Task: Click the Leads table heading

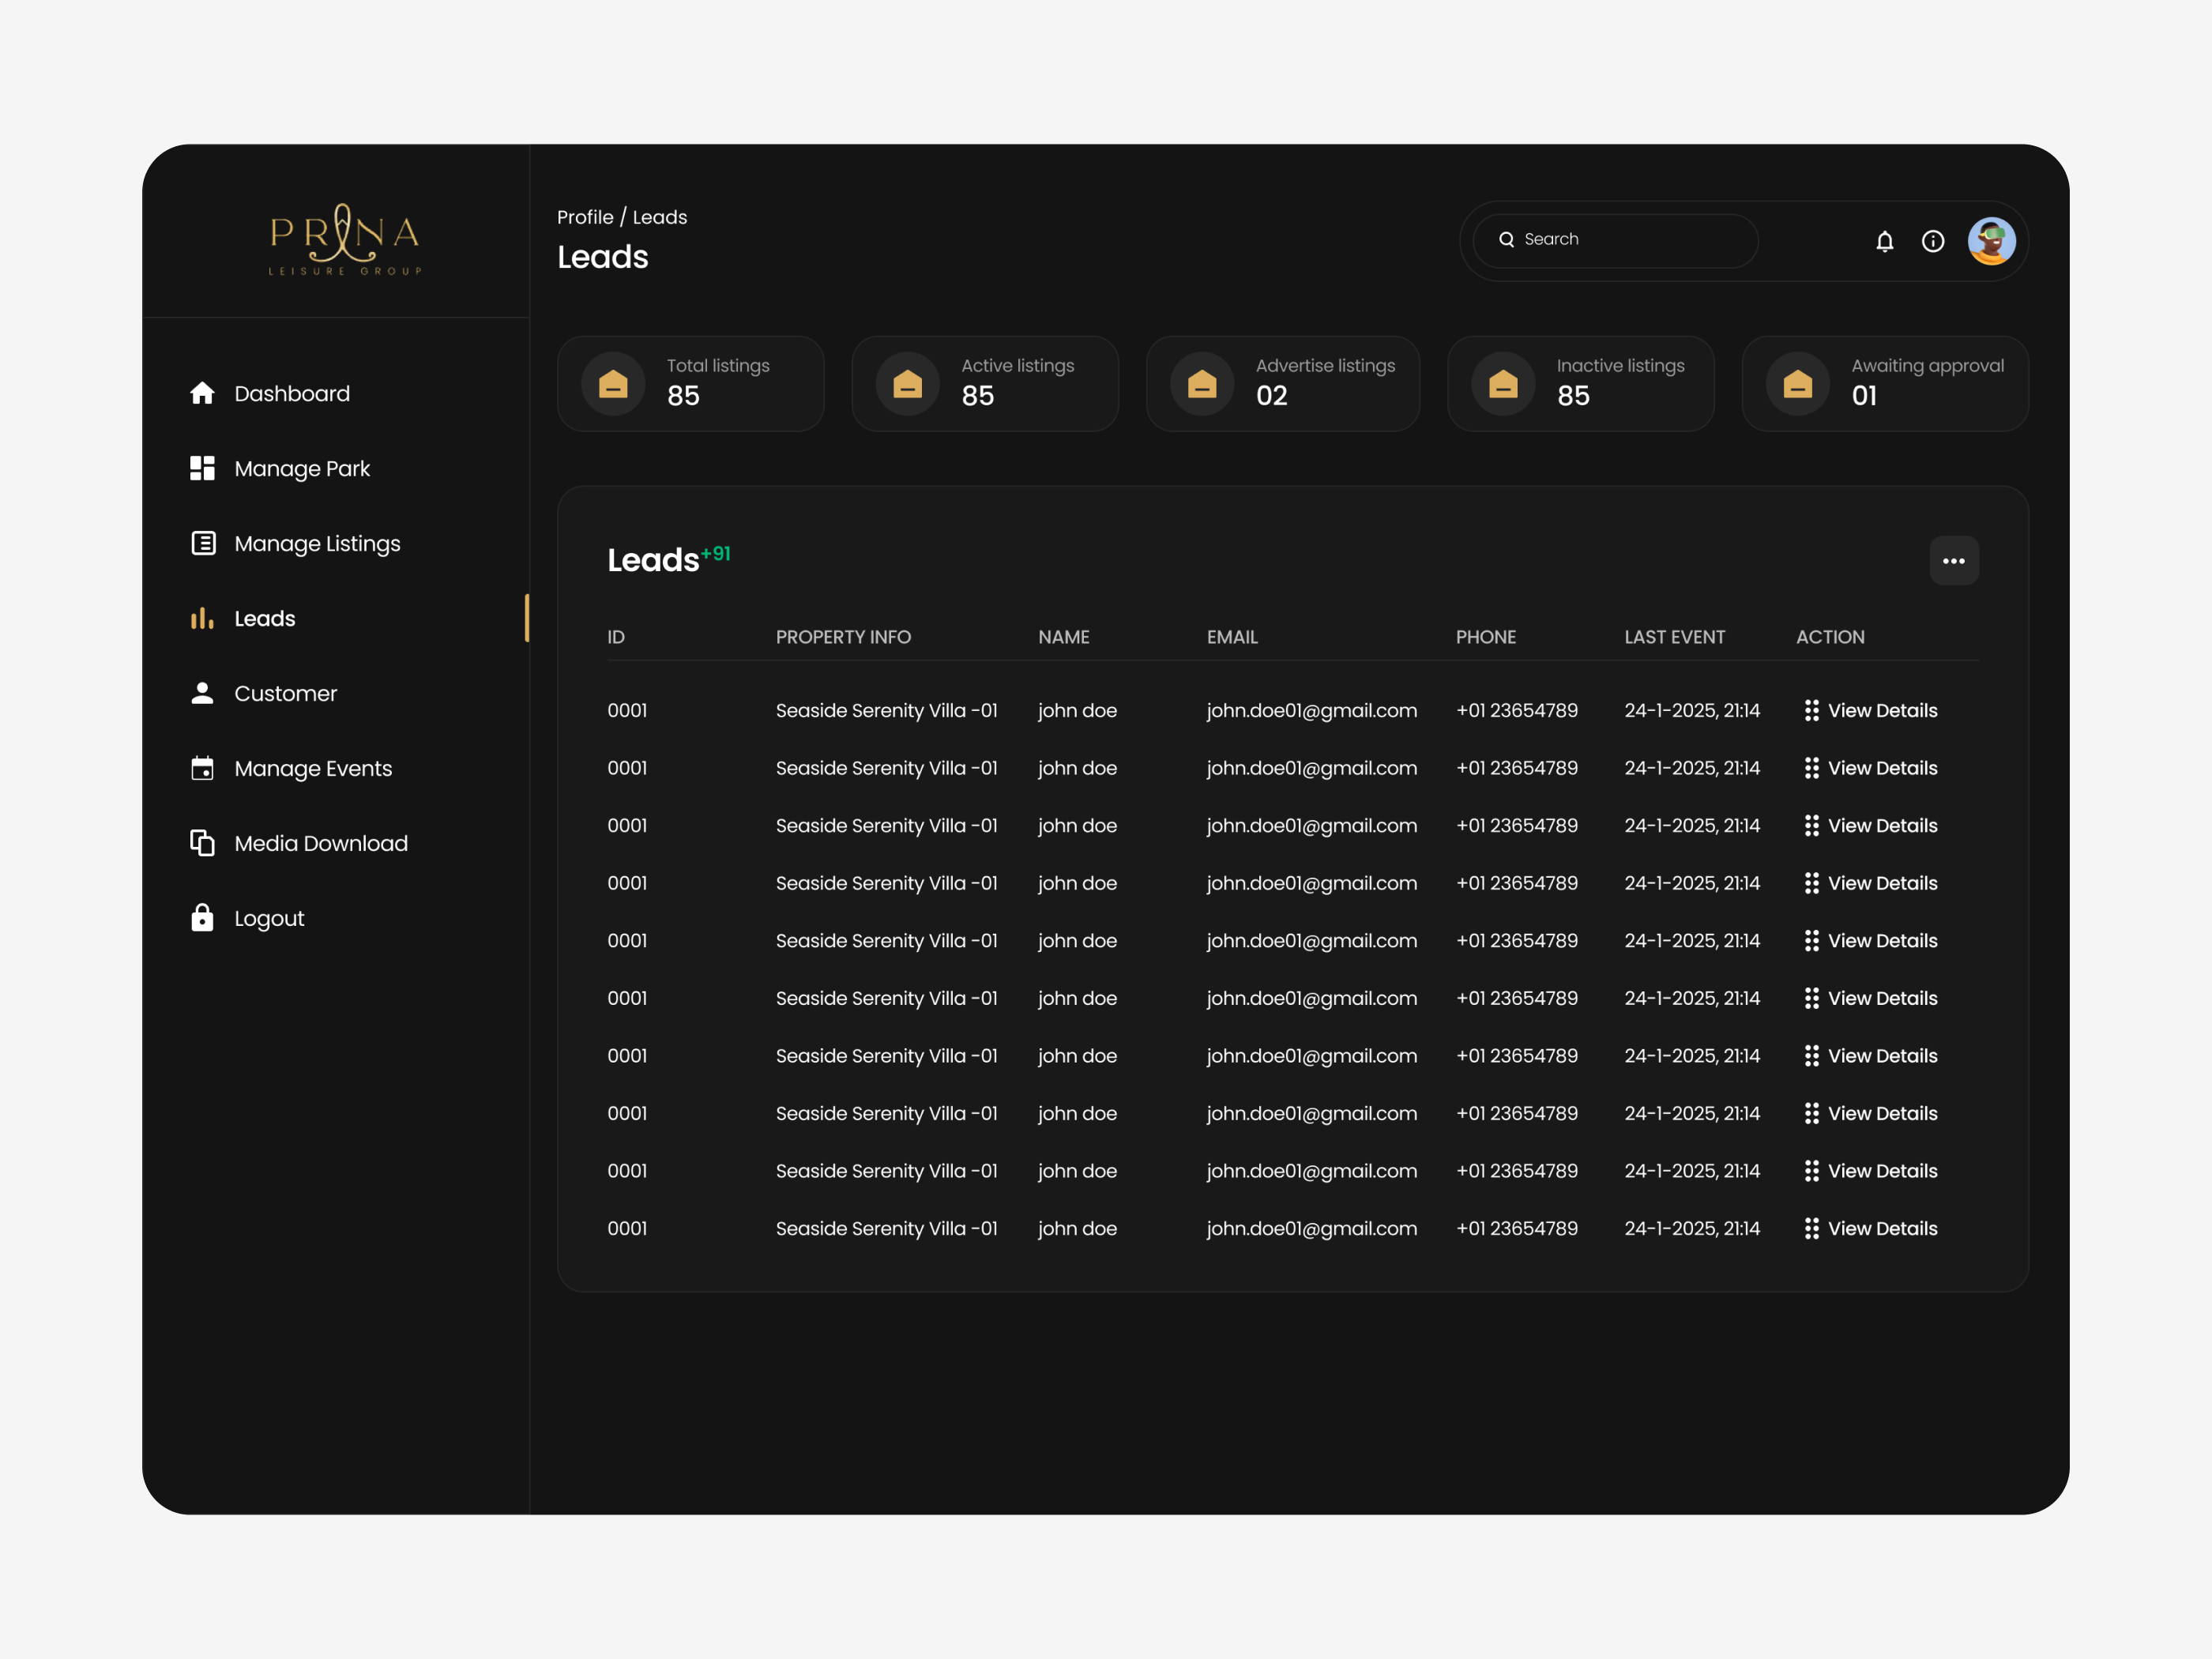Action: (x=653, y=560)
